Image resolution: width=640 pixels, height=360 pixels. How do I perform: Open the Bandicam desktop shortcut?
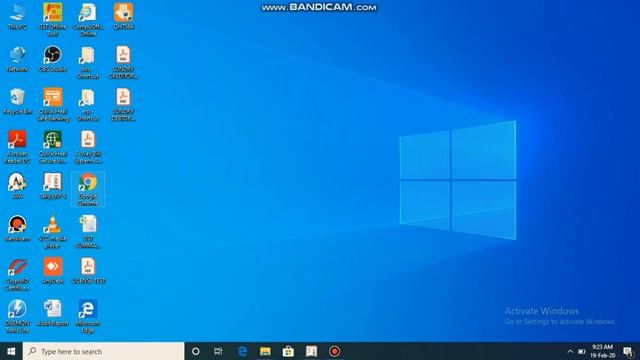tap(18, 229)
